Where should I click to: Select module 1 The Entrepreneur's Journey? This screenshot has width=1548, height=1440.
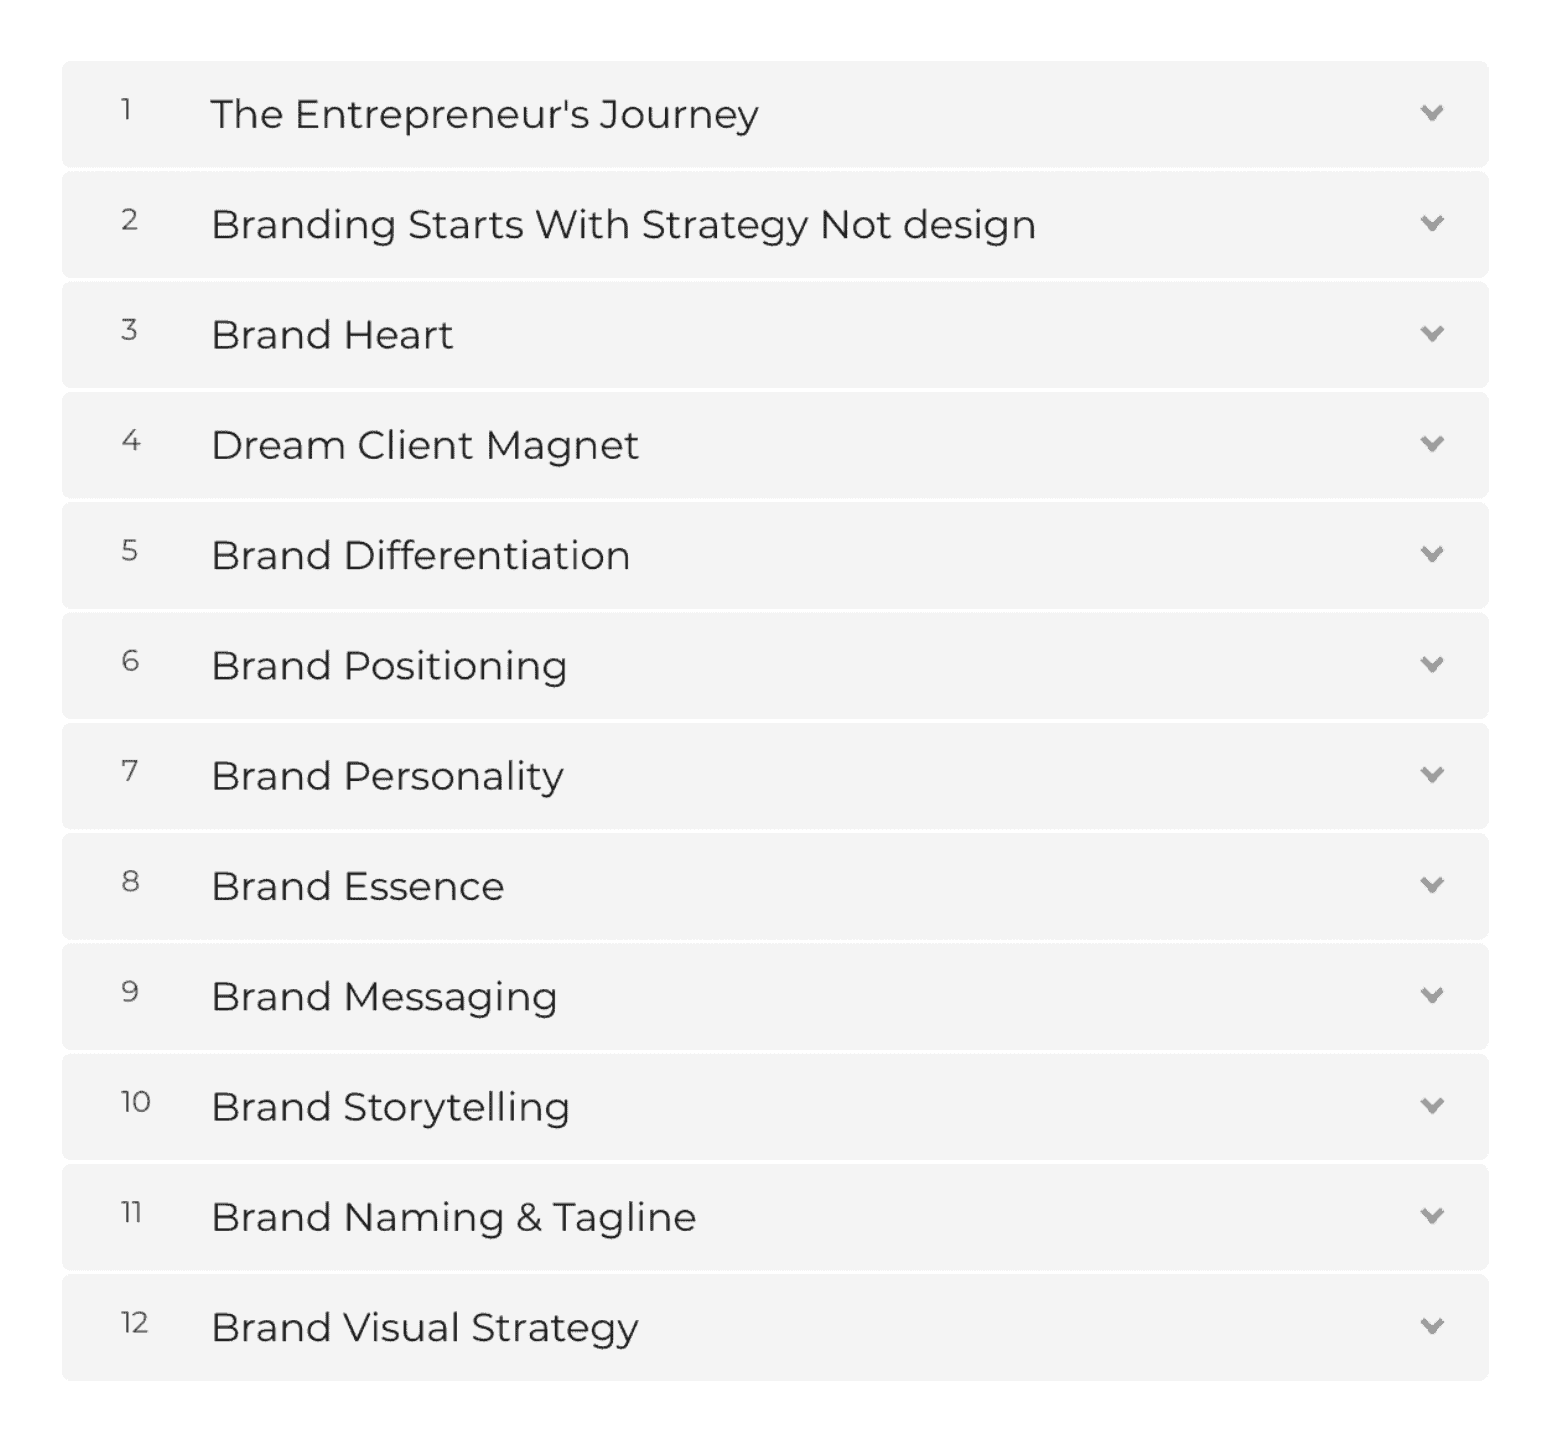point(486,114)
